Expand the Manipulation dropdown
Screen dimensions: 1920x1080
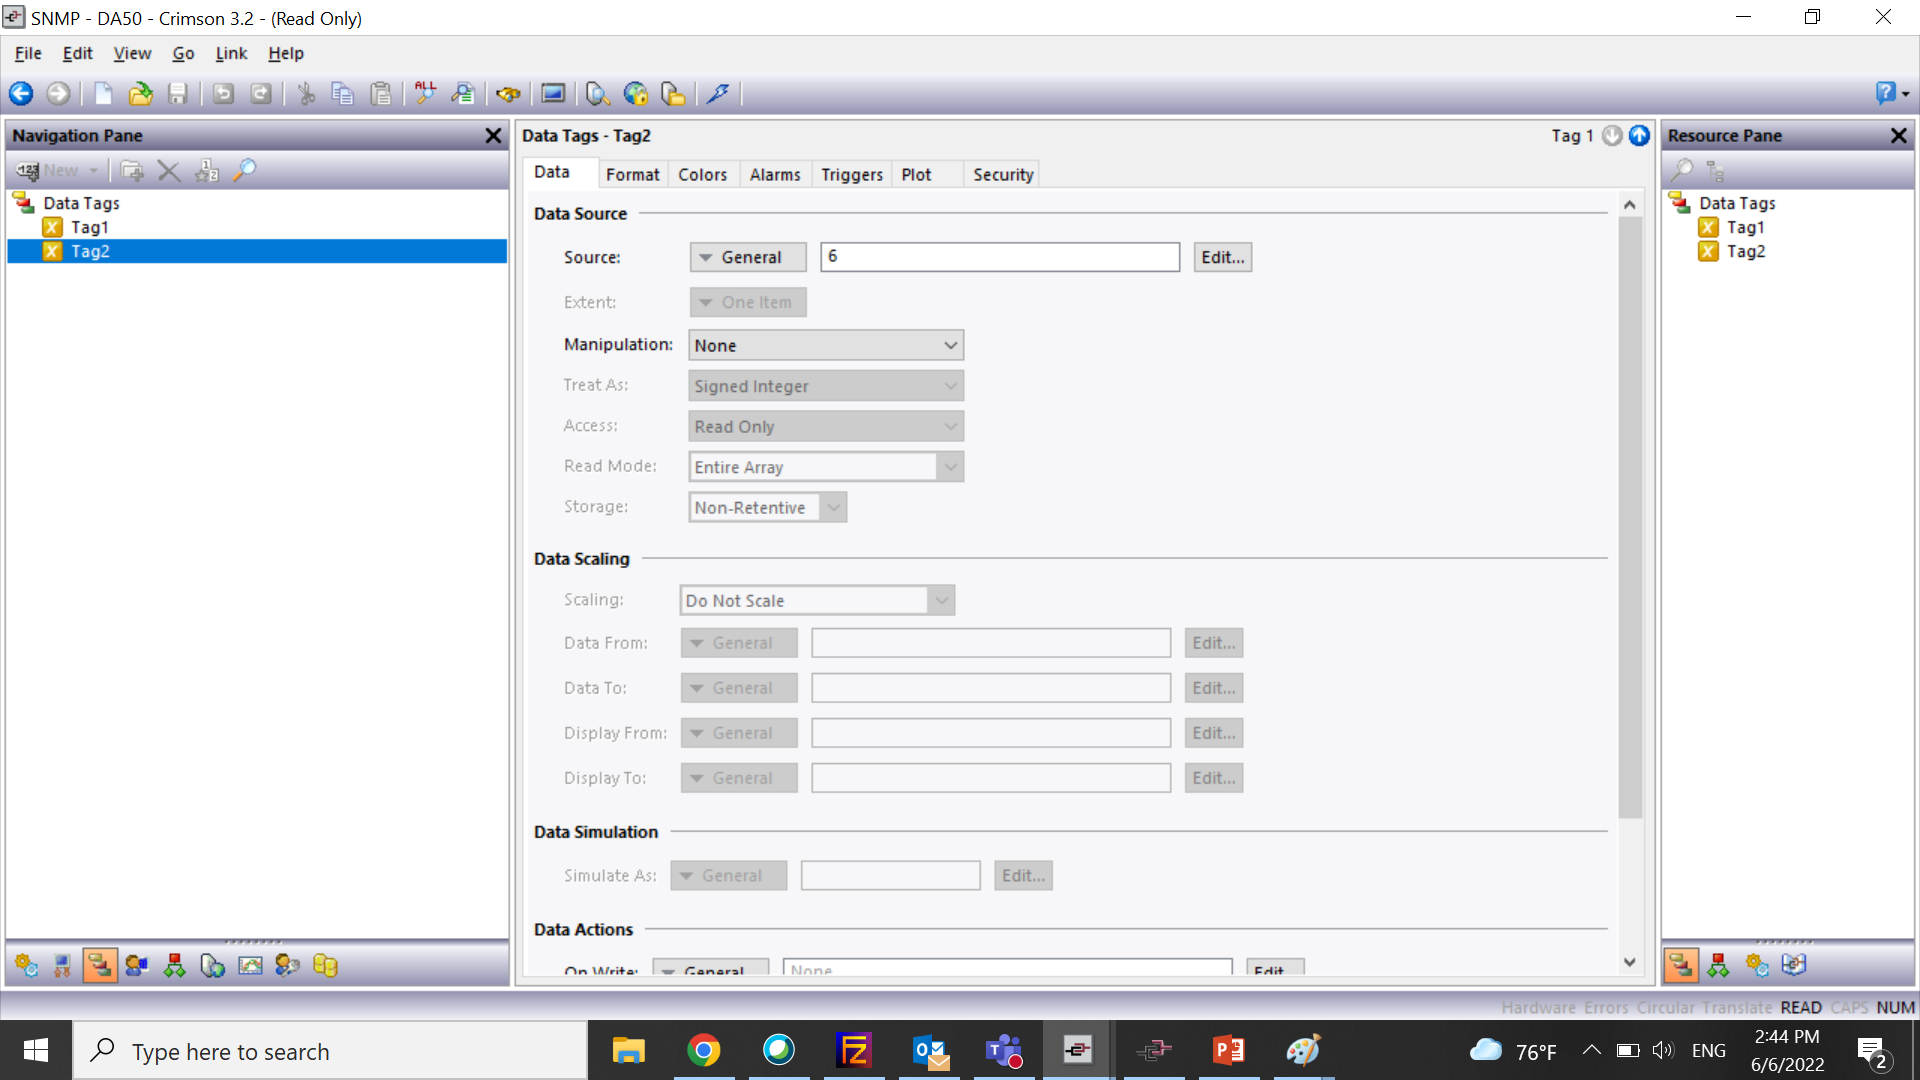826,345
